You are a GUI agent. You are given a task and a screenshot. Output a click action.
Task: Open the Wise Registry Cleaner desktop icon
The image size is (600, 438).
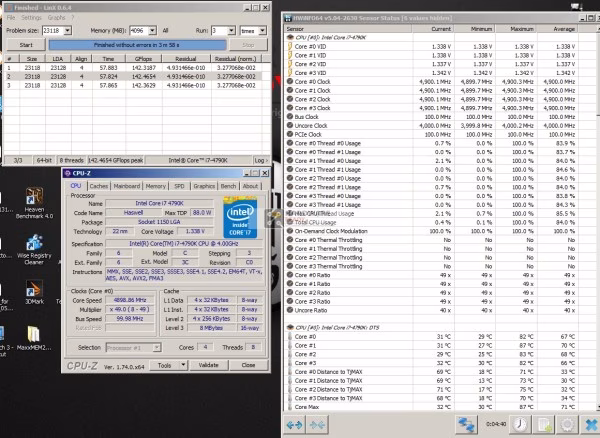pos(34,249)
